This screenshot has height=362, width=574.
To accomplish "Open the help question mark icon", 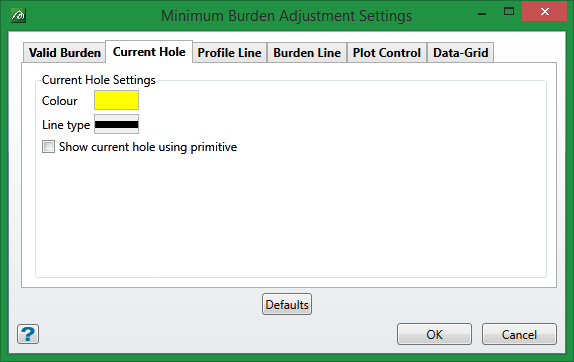I will click(28, 334).
